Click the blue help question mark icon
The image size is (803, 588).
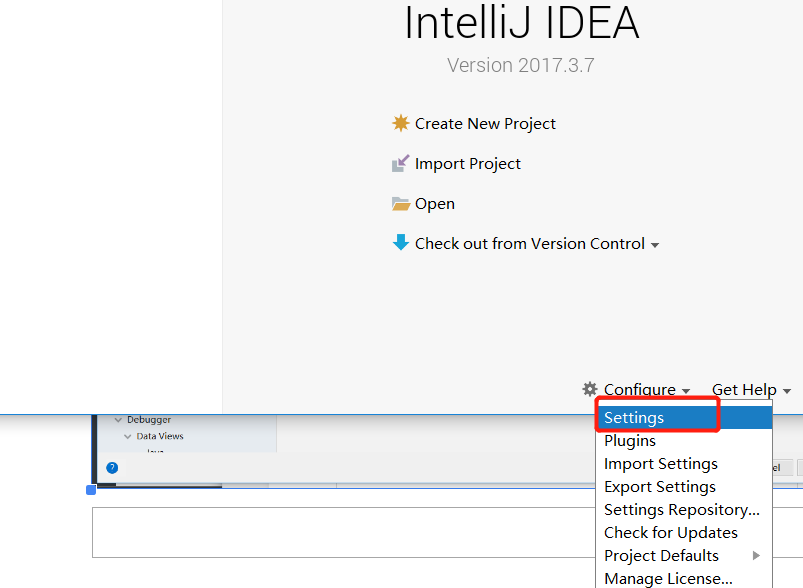(112, 468)
